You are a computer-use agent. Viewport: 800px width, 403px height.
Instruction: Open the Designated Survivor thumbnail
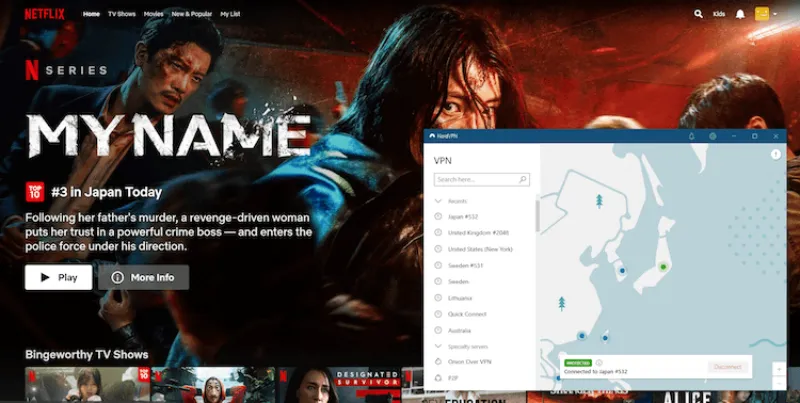[338, 384]
